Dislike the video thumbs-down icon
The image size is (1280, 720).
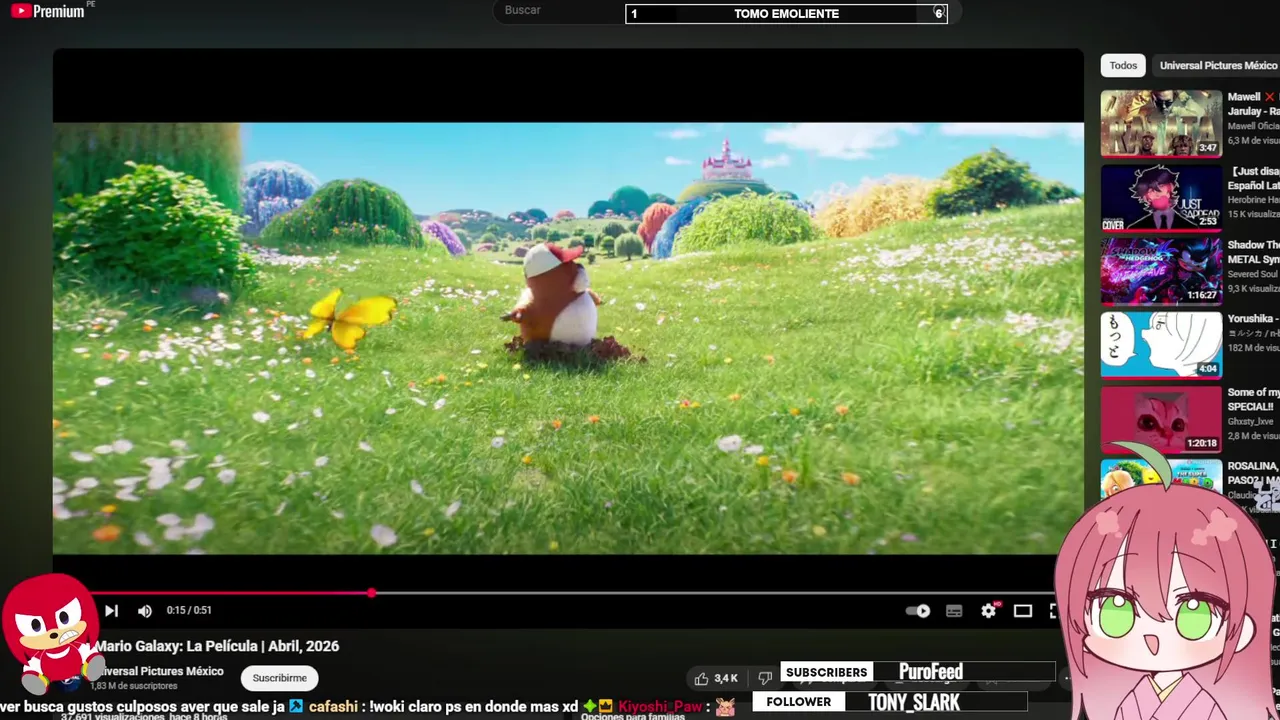click(x=765, y=679)
